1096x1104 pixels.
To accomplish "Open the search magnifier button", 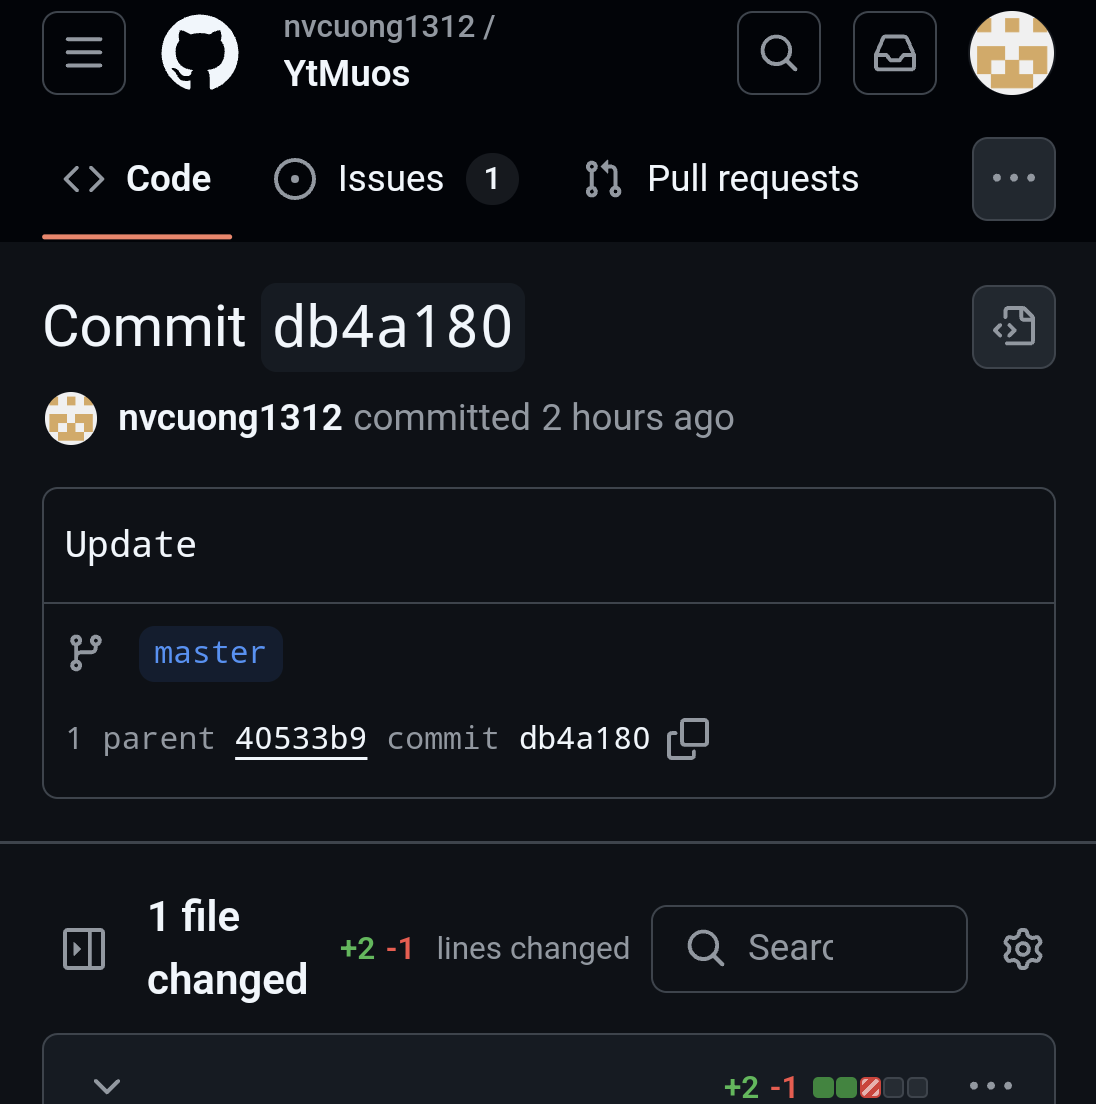I will click(779, 53).
